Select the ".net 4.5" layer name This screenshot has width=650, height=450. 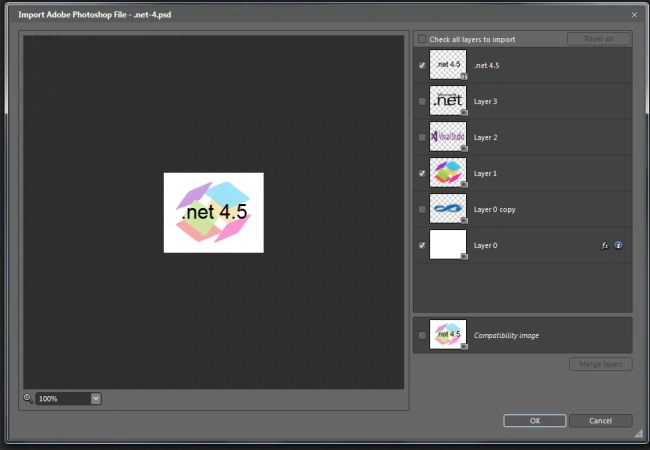click(487, 65)
